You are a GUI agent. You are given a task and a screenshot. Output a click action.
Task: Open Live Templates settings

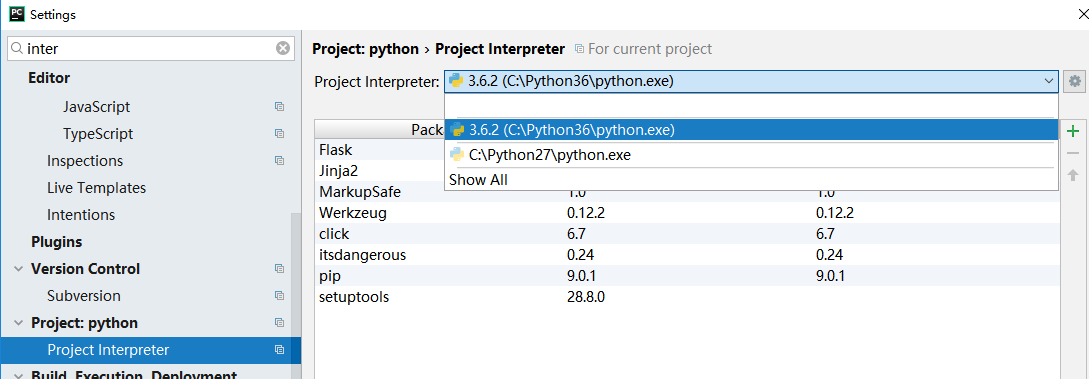coord(97,188)
